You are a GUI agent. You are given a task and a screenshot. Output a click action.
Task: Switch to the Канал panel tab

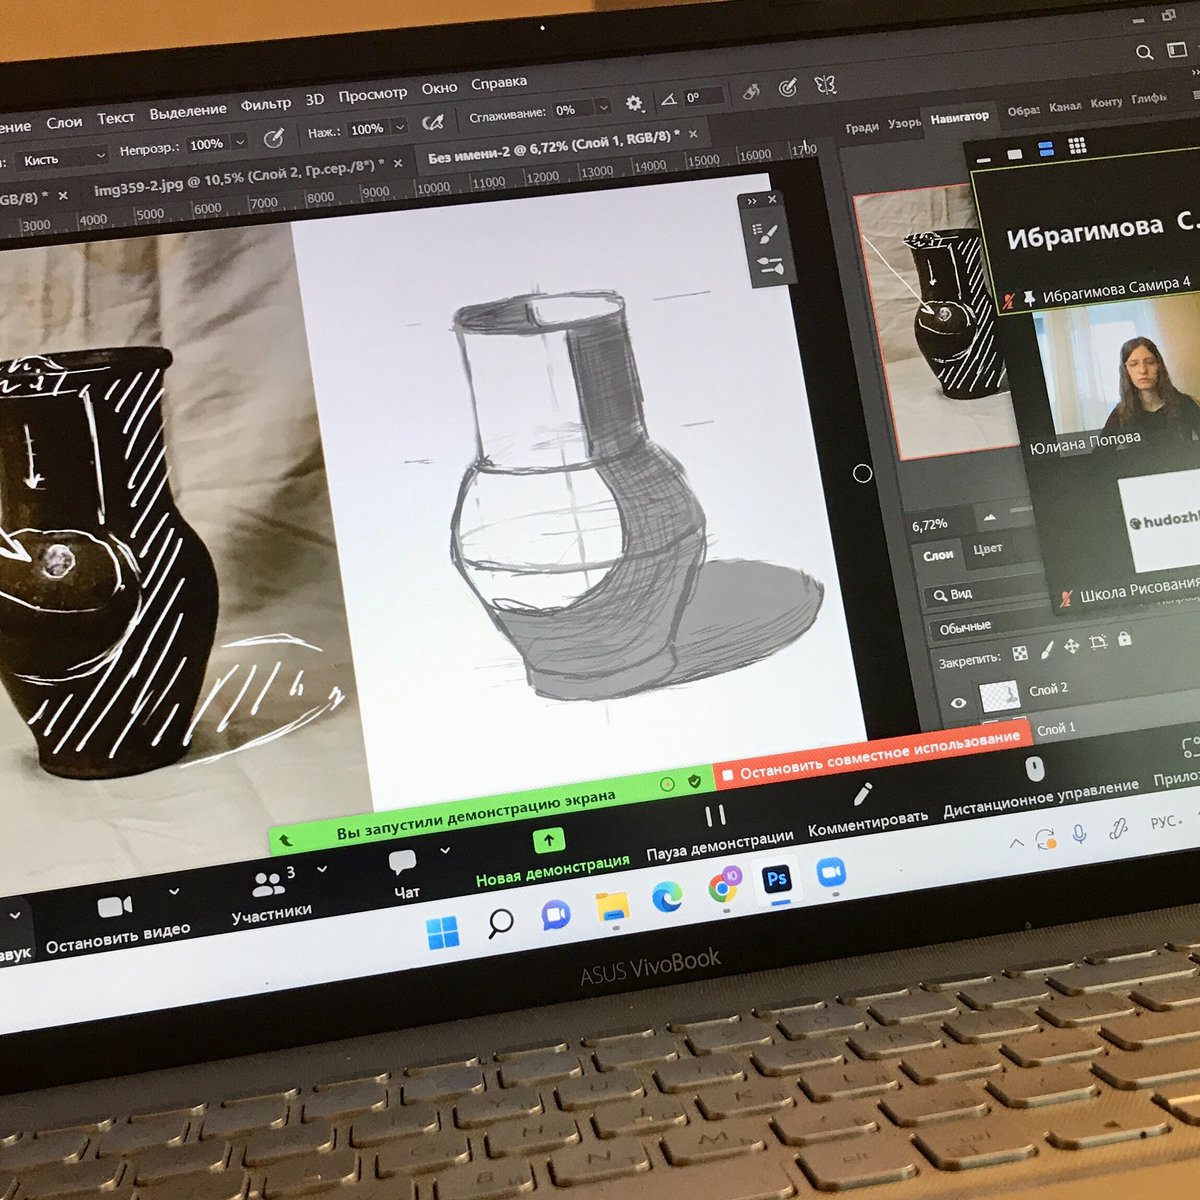[1065, 105]
